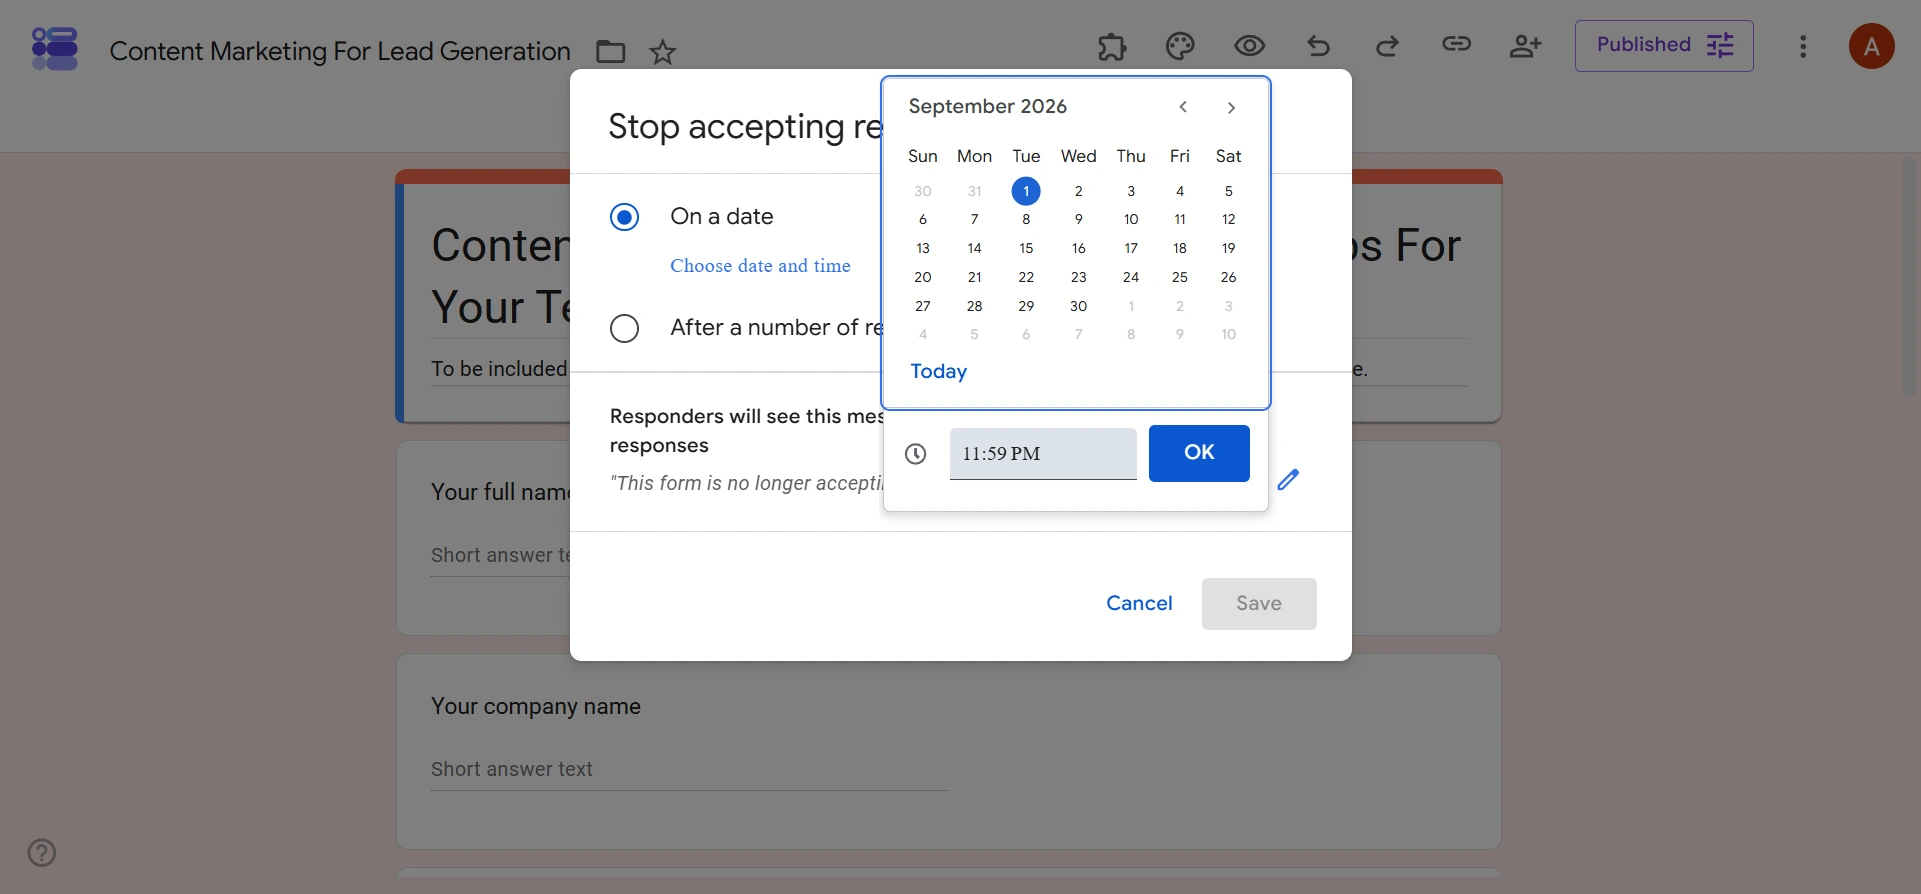Select September 1 in the calendar
This screenshot has width=1921, height=894.
(1026, 191)
